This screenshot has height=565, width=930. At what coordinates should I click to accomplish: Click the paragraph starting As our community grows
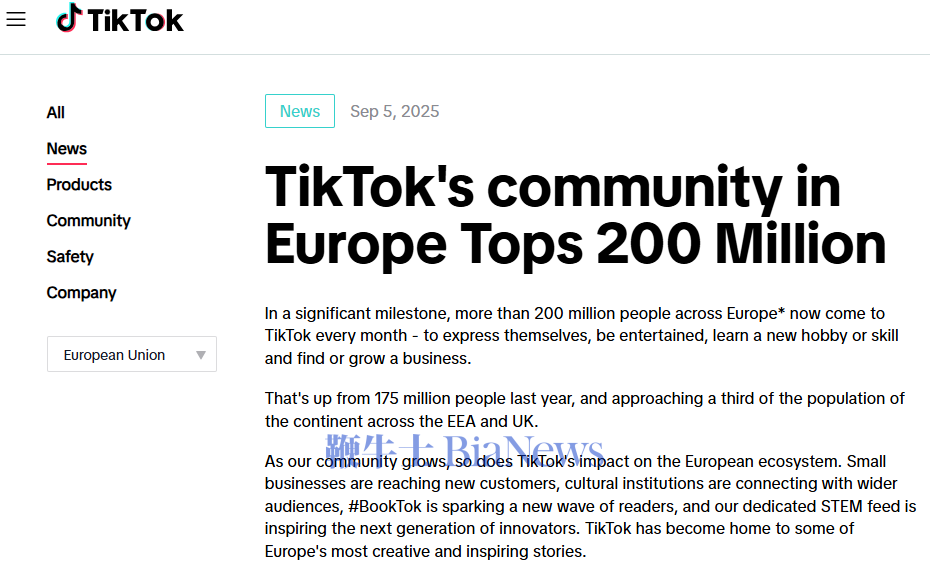point(591,506)
